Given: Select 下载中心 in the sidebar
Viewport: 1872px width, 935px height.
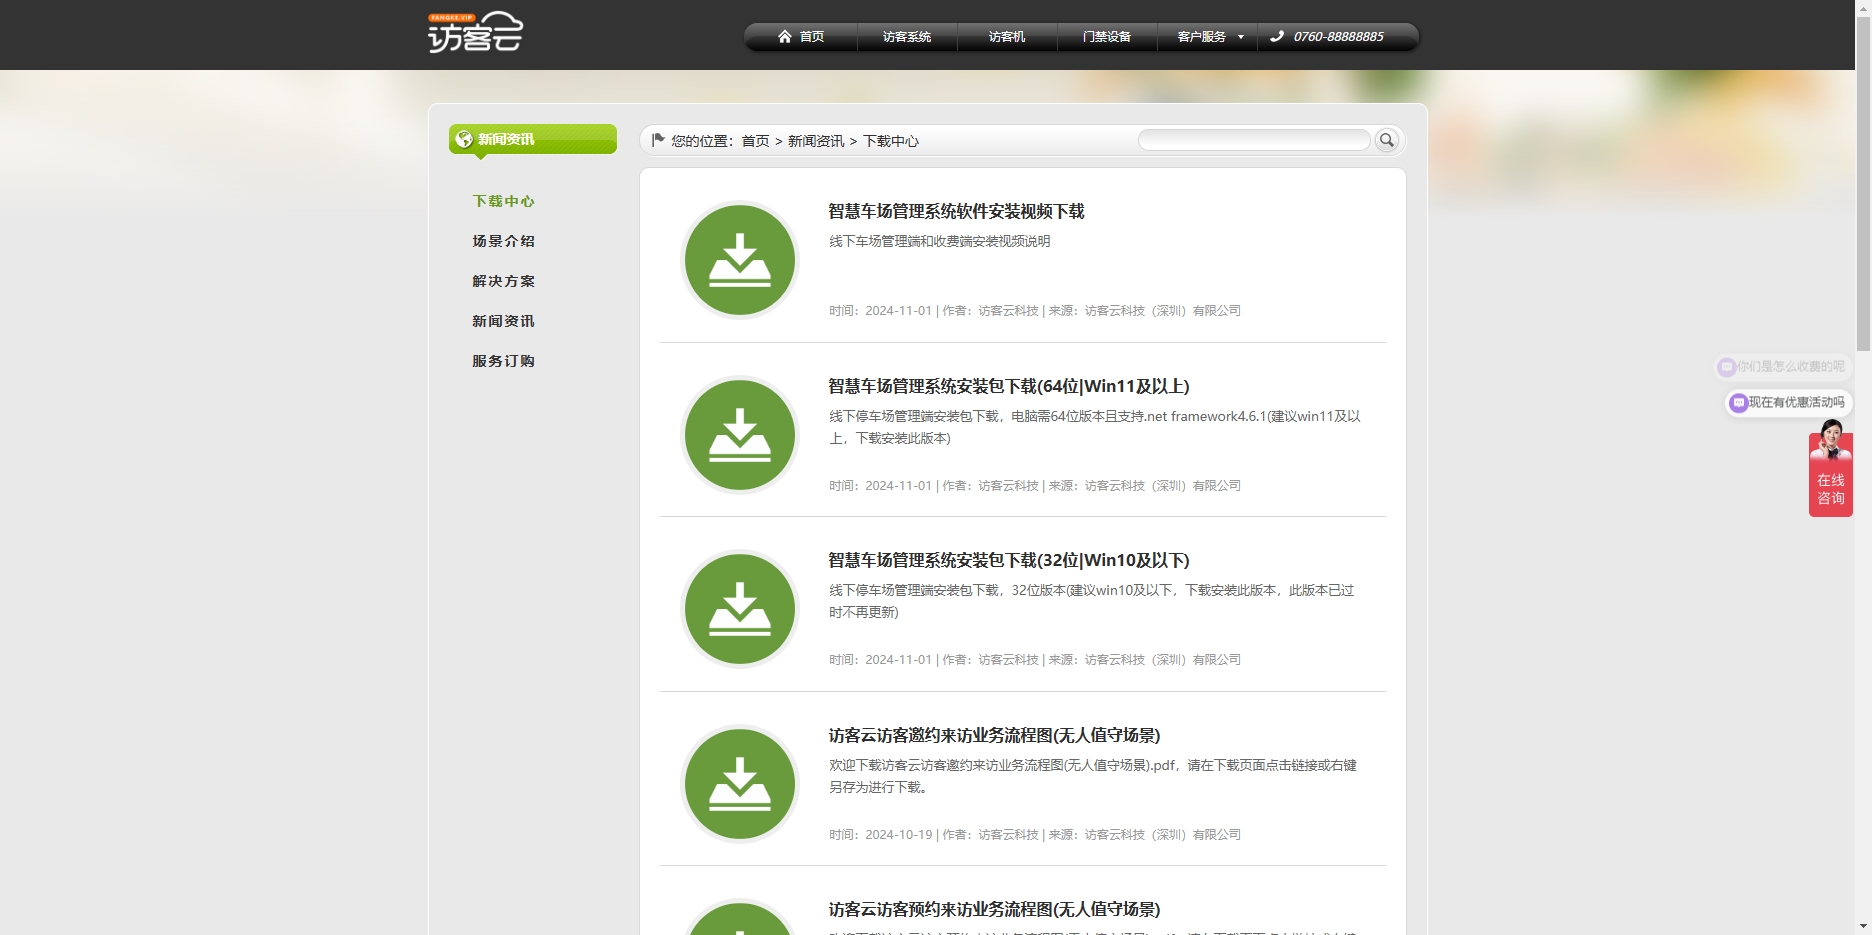Looking at the screenshot, I should 504,201.
